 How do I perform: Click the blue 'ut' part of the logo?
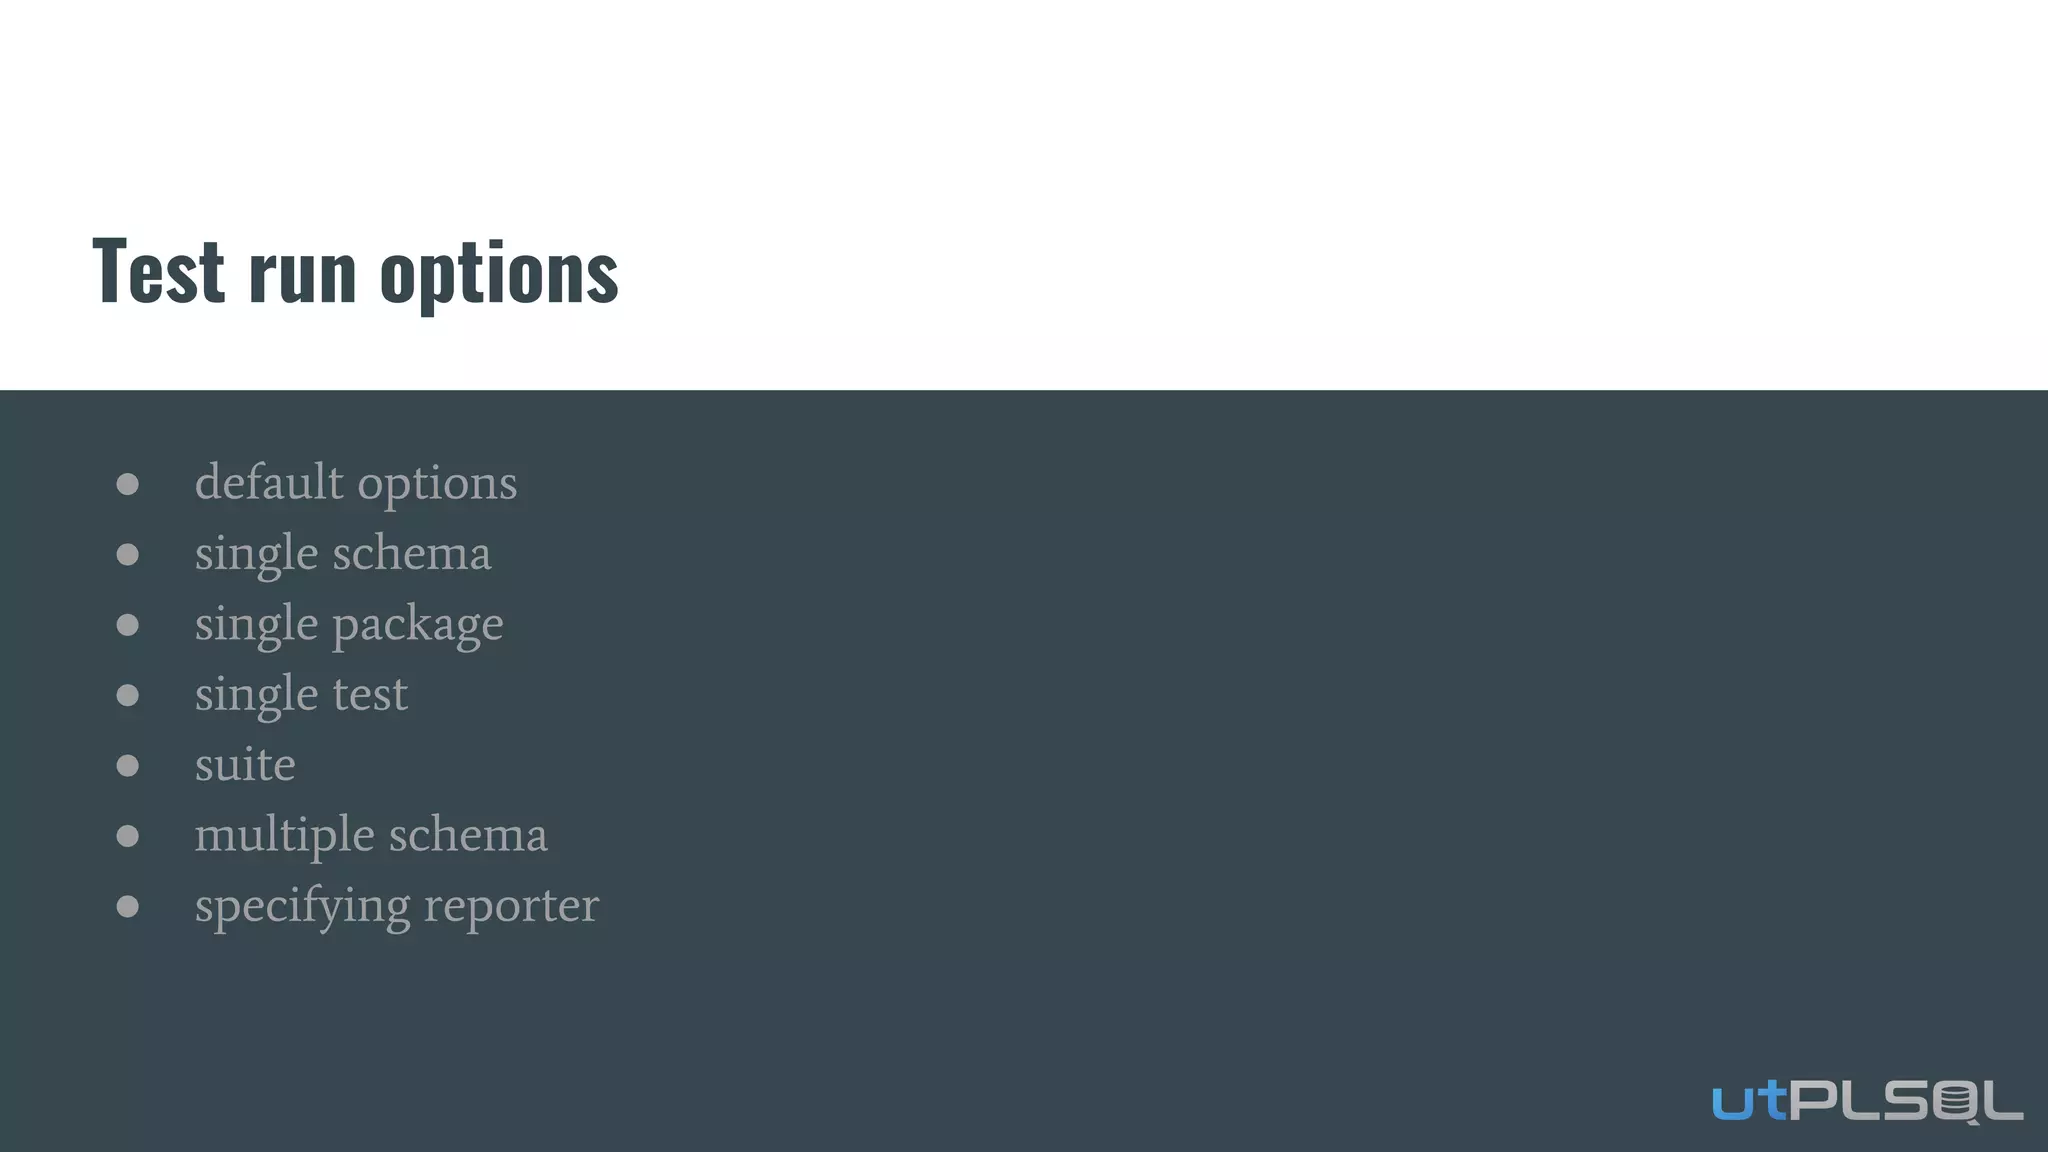click(1749, 1101)
